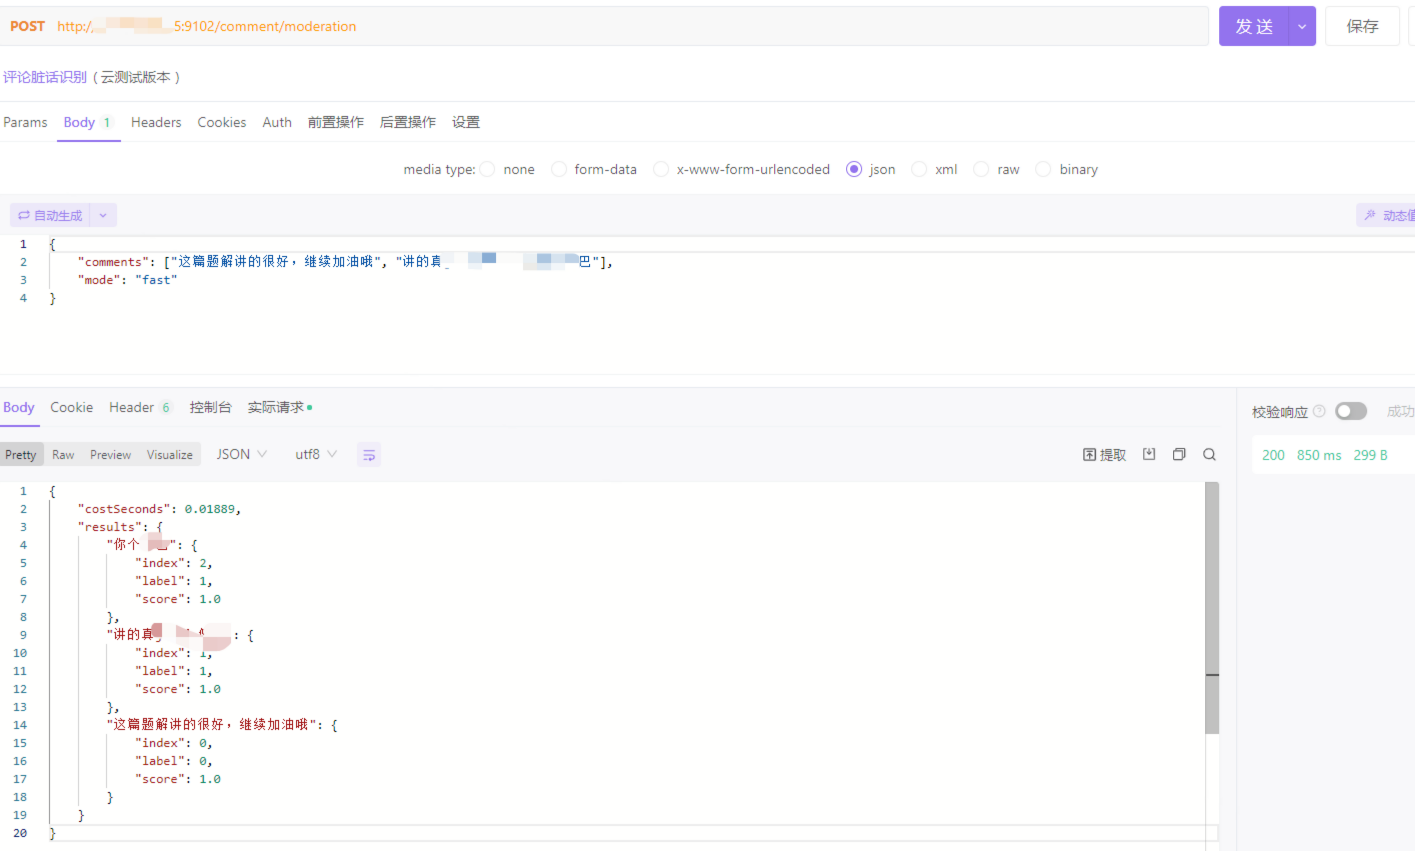Click the request URL input field
The height and width of the screenshot is (851, 1415).
[x=700, y=26]
